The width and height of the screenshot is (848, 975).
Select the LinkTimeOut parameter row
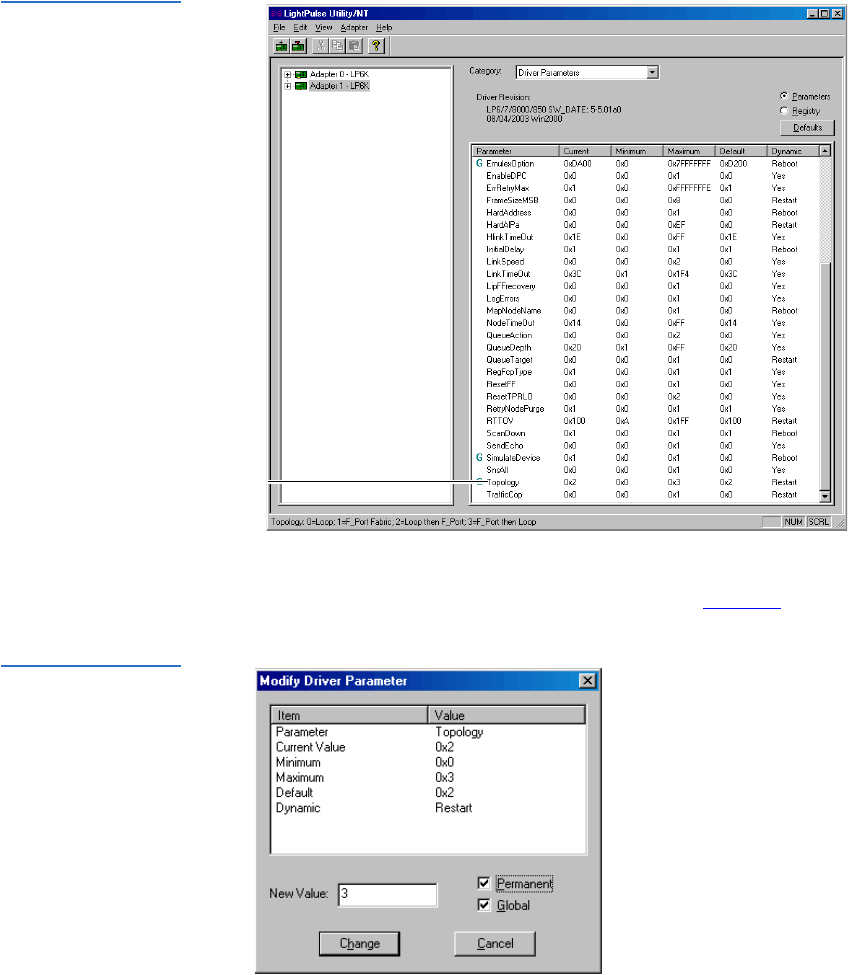(645, 274)
